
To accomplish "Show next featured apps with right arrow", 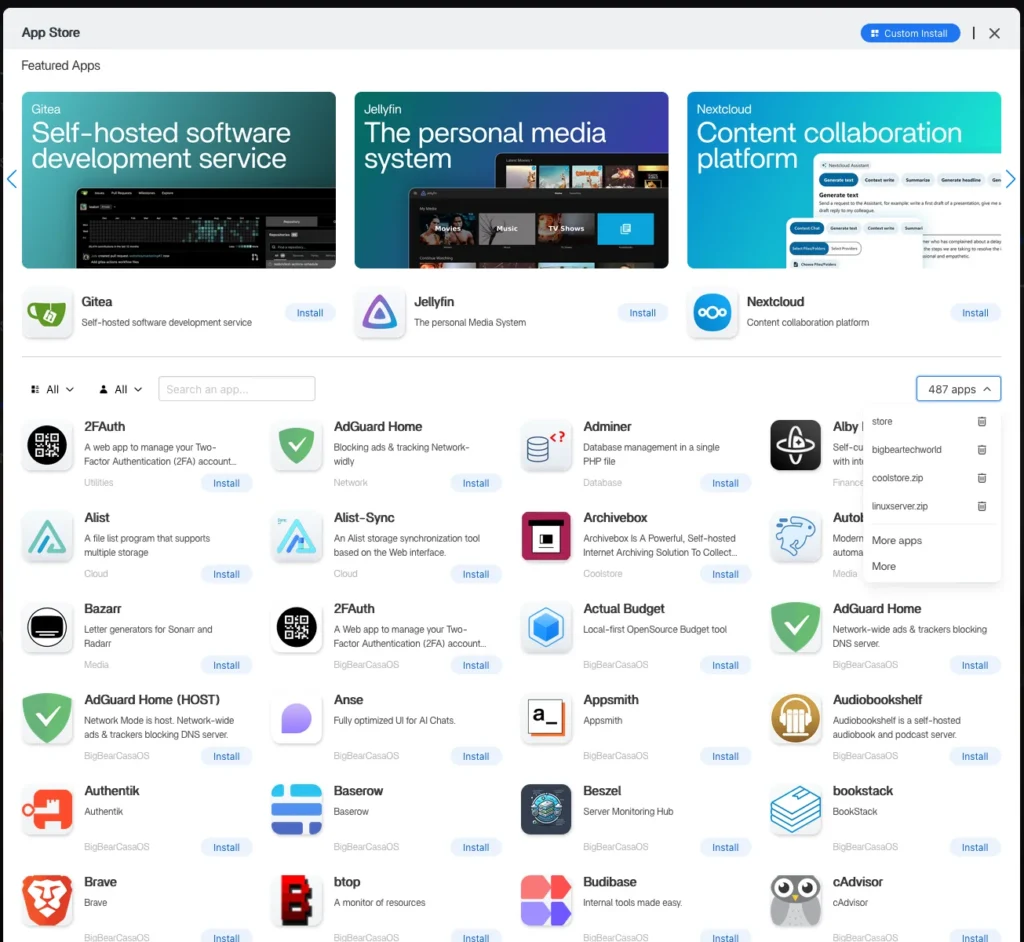I will pyautogui.click(x=1010, y=179).
